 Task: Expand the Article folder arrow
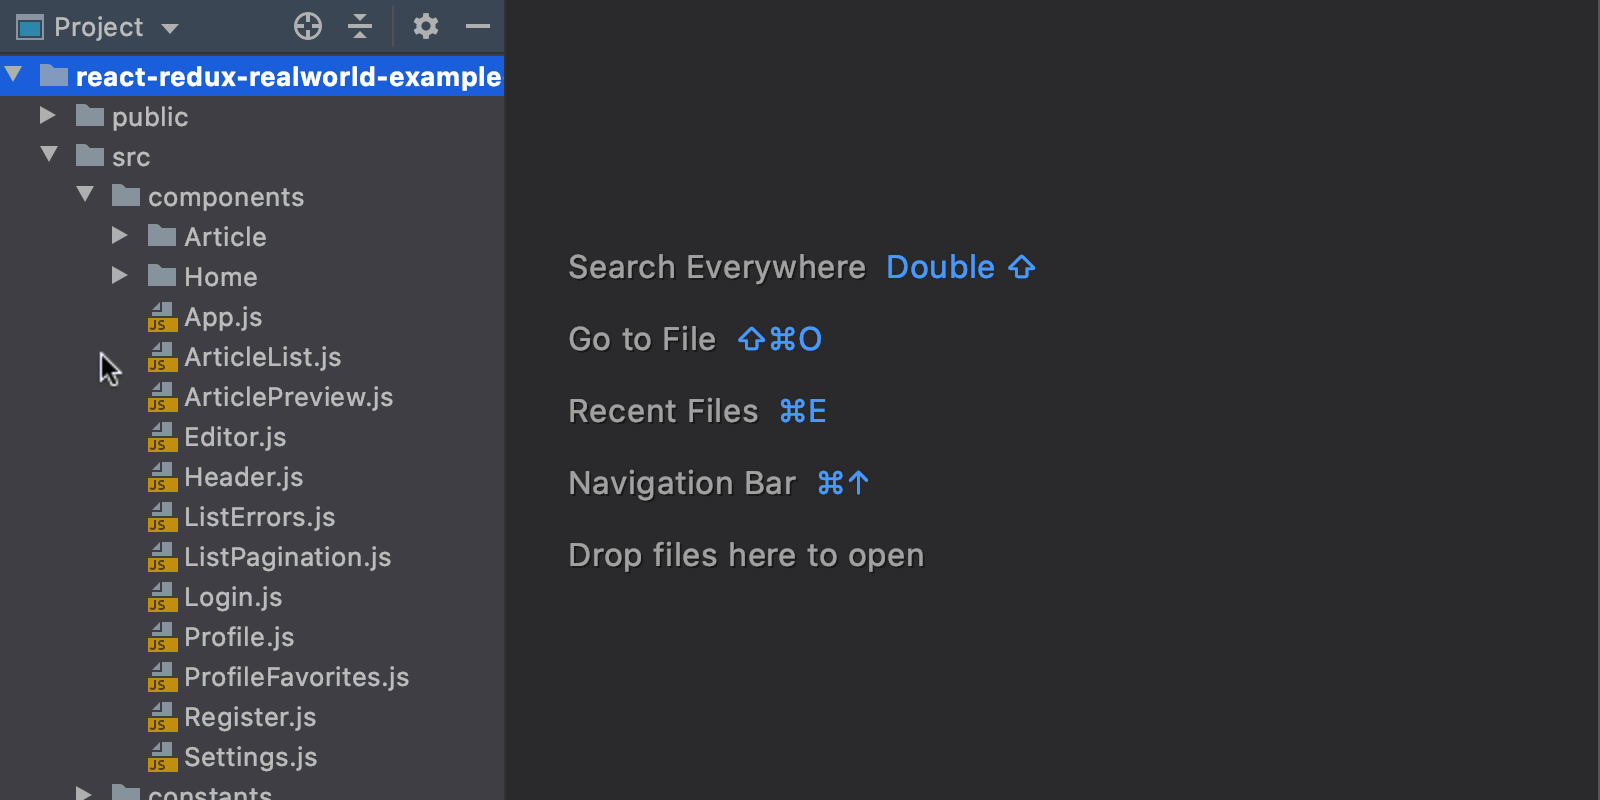120,235
